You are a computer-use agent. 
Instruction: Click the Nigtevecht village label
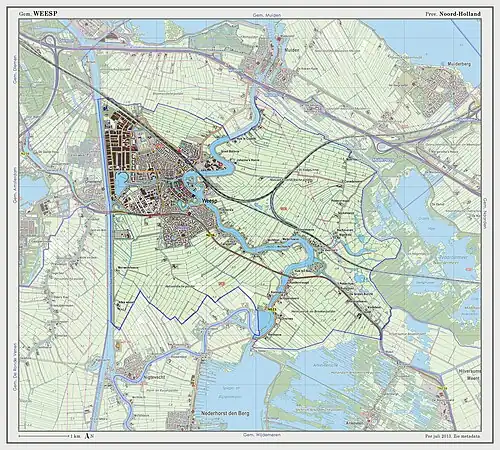156,377
